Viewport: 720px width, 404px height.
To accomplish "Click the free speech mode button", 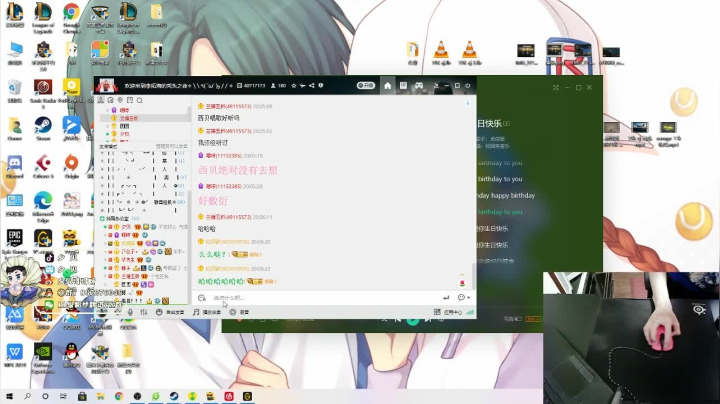I will pyautogui.click(x=170, y=312).
